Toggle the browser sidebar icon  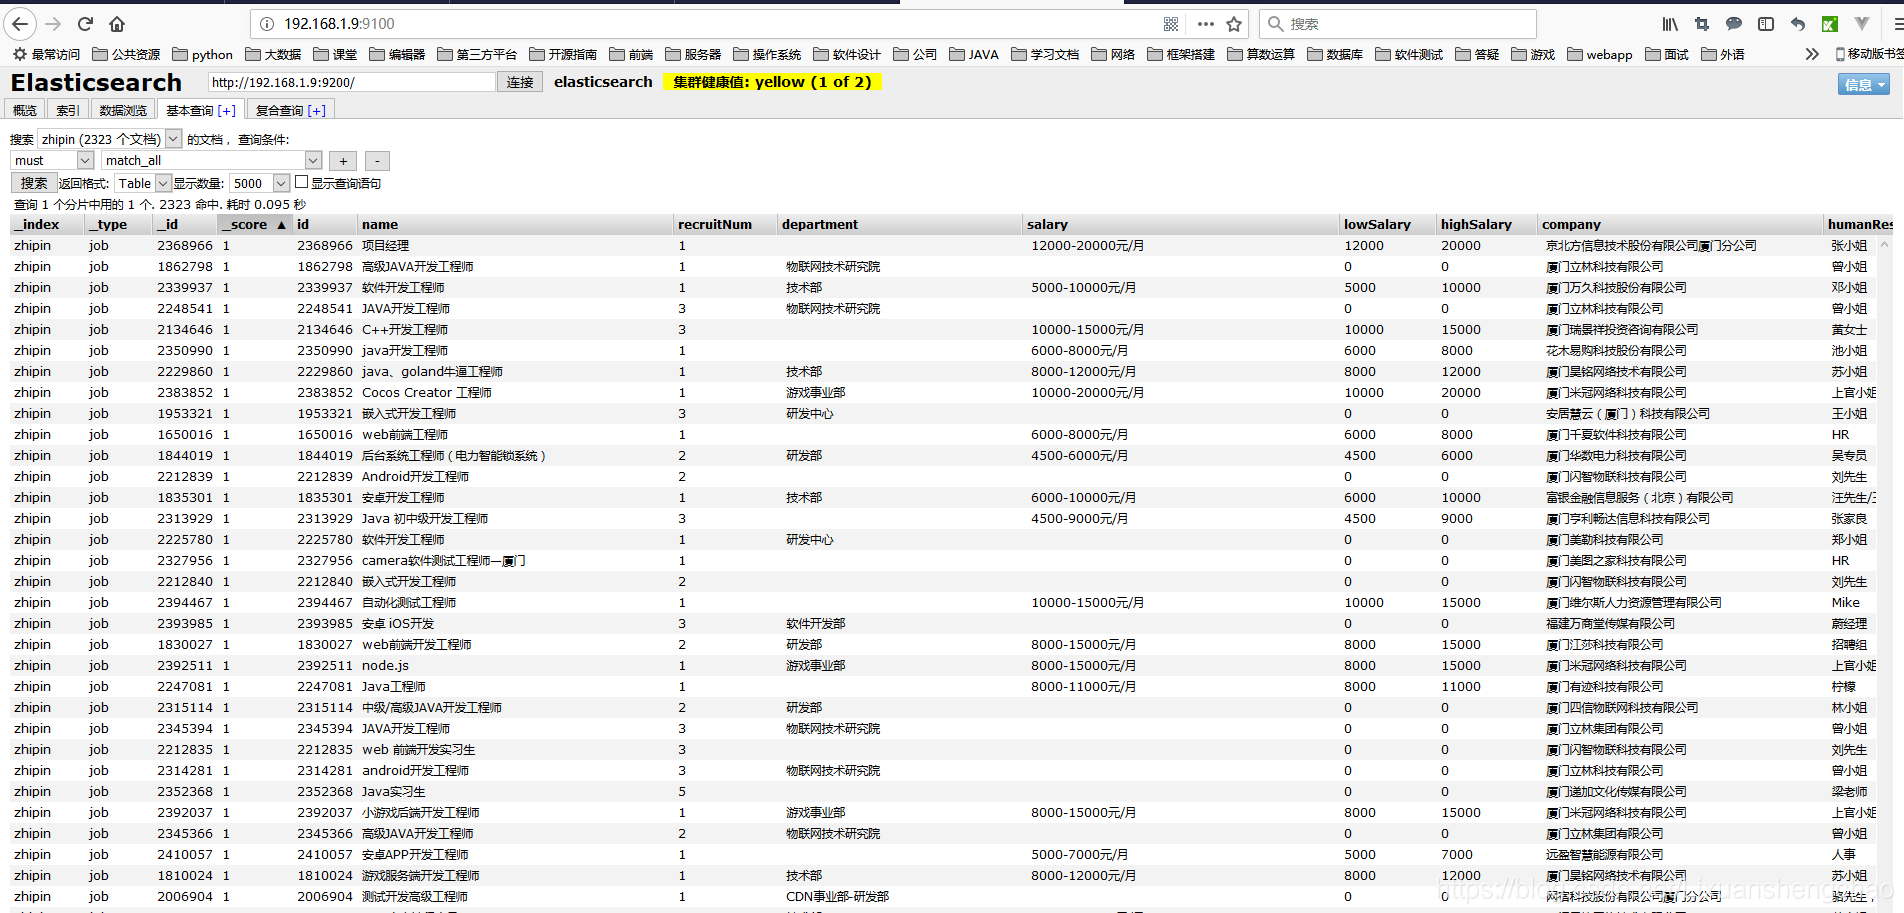pyautogui.click(x=1766, y=23)
